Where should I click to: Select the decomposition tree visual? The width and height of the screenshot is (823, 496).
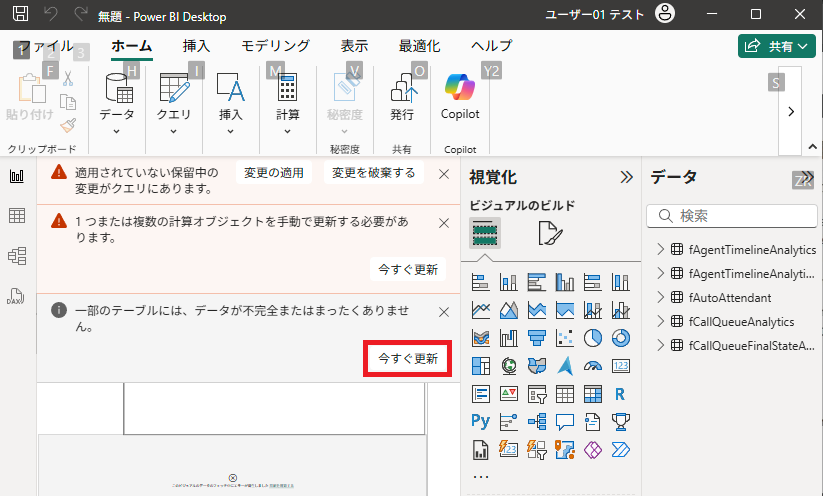536,421
